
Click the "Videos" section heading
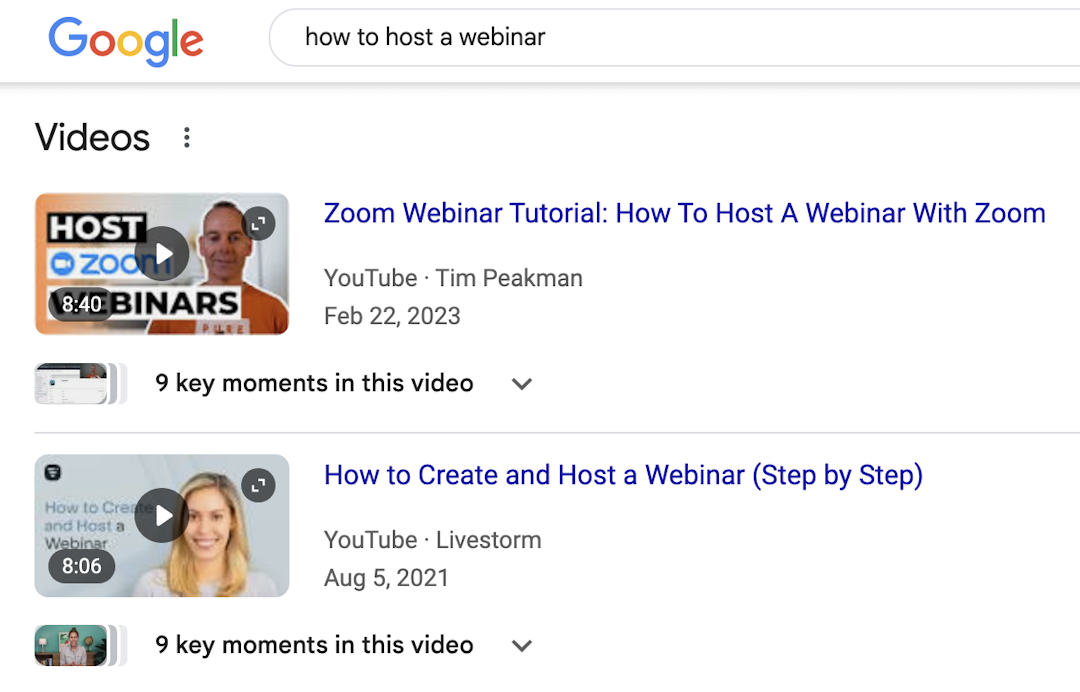(92, 137)
